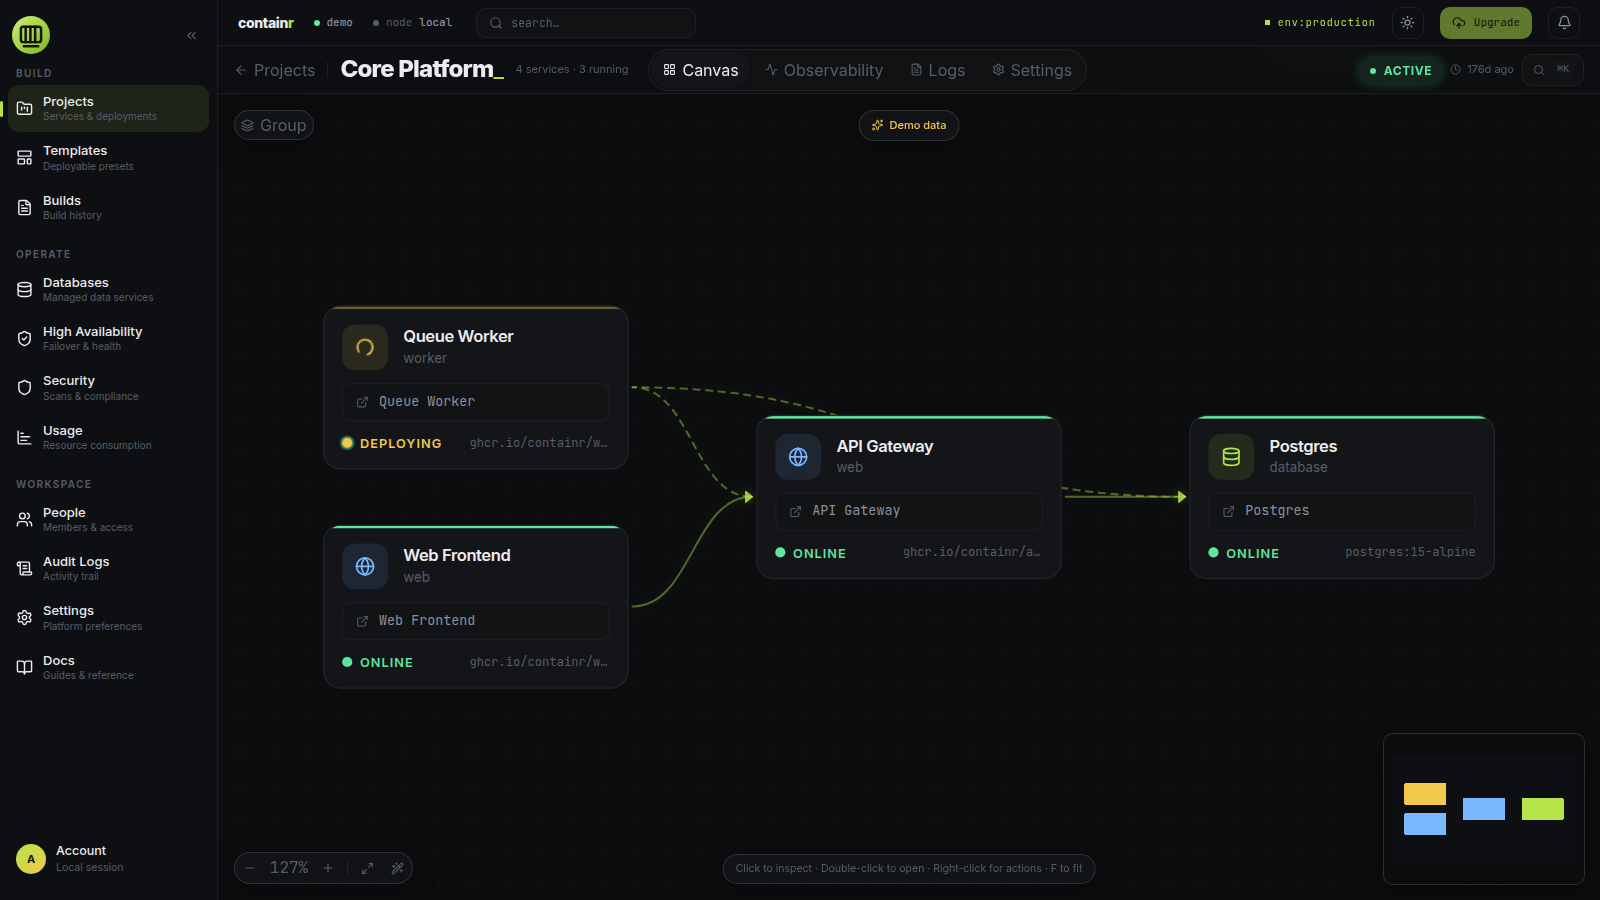Switch to the Logs tab
Screen dimensions: 1600x900
[x=938, y=70]
